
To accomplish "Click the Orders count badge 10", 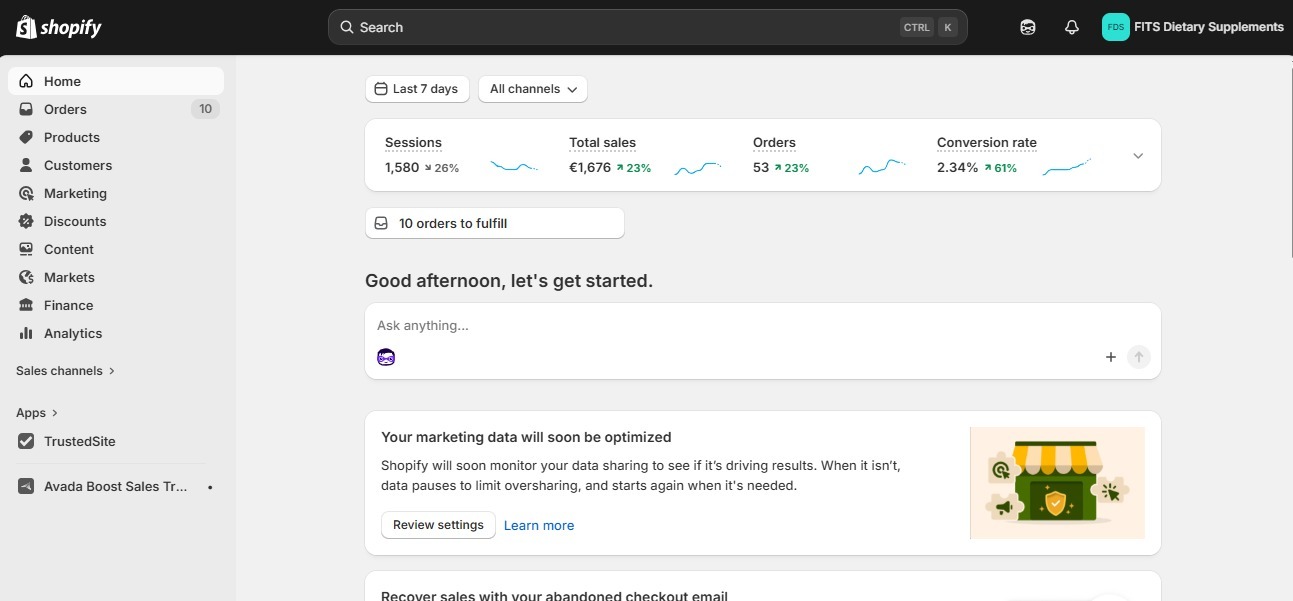I will point(205,109).
